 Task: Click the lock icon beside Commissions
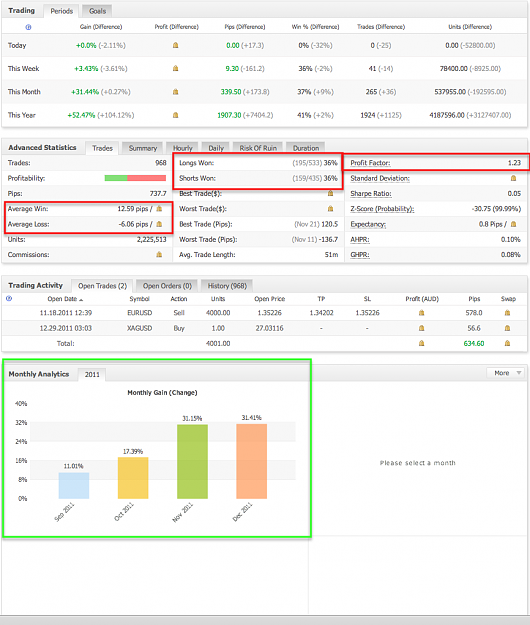(159, 254)
